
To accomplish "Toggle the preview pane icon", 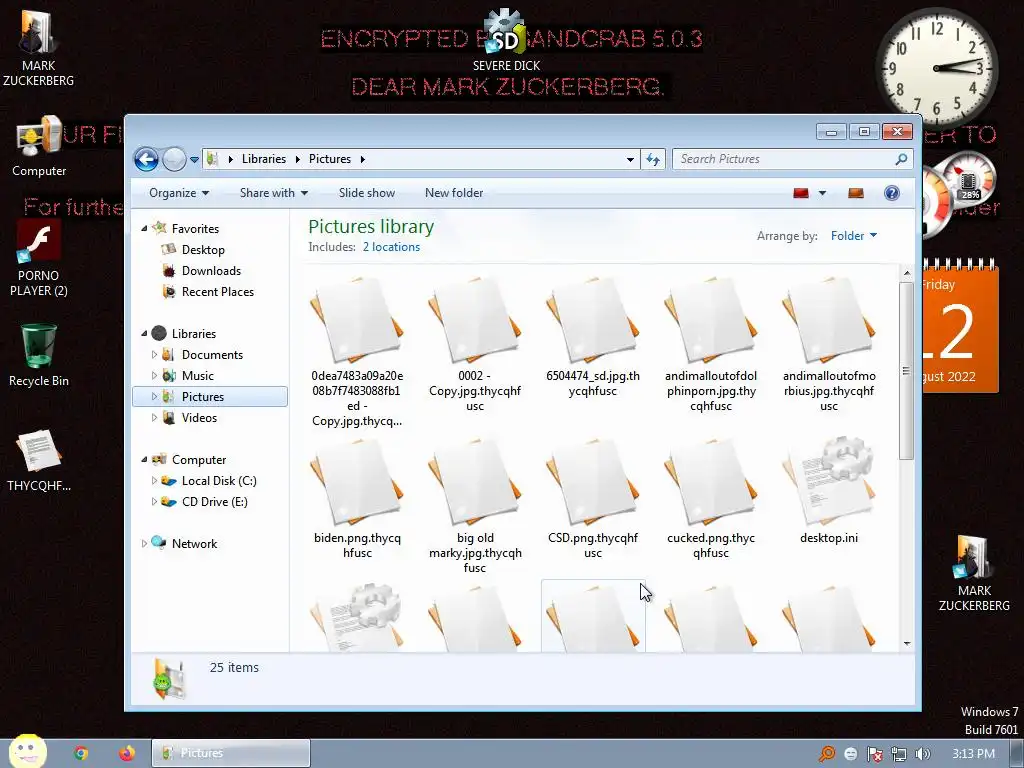I will [x=856, y=193].
